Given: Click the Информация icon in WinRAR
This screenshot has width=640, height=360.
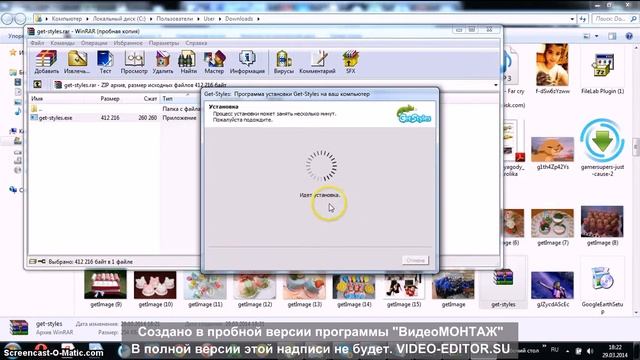Looking at the screenshot, I should (247, 62).
